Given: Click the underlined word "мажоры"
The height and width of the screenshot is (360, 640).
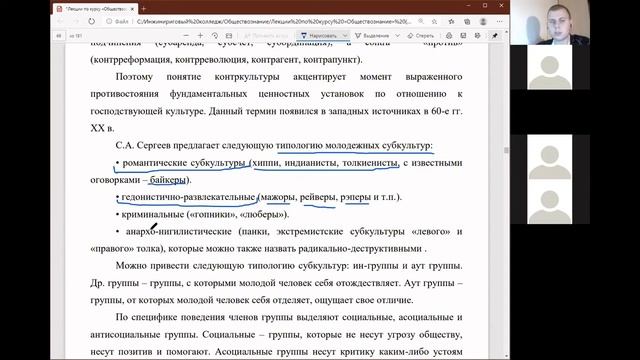Looking at the screenshot, I should click(x=278, y=197).
